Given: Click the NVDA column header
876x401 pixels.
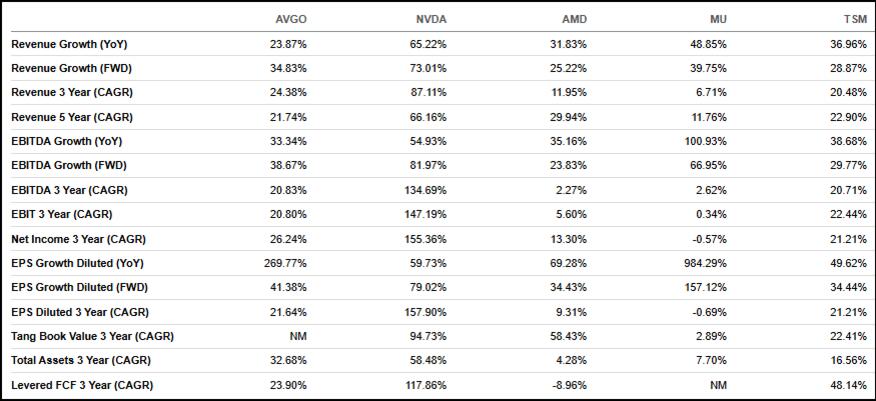Looking at the screenshot, I should [x=431, y=20].
